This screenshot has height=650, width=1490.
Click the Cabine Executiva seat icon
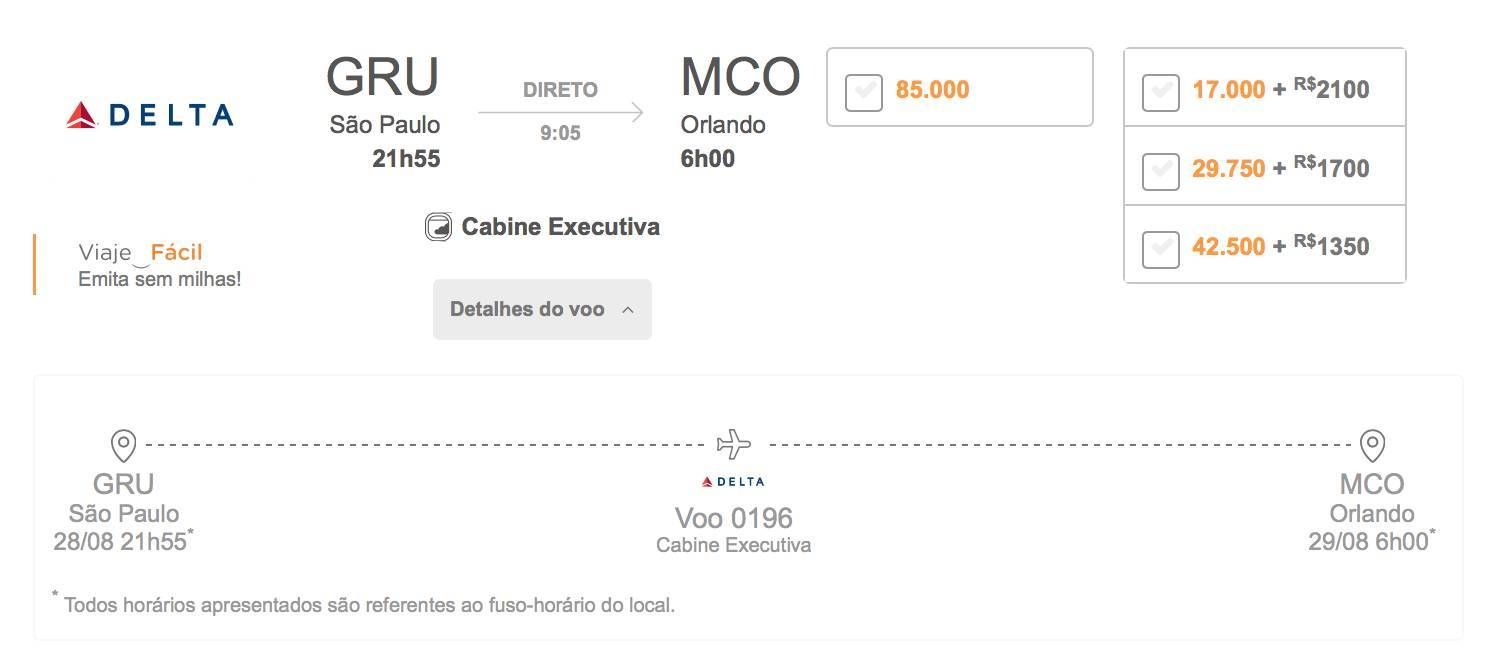click(x=439, y=227)
